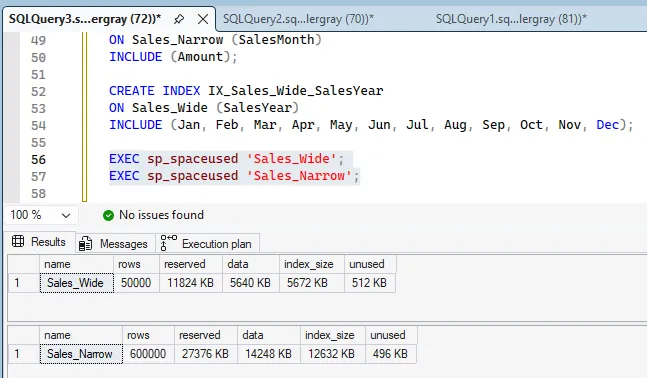Click reserved column header in Sales_Narrow grid
Image resolution: width=647 pixels, height=378 pixels.
coord(205,335)
